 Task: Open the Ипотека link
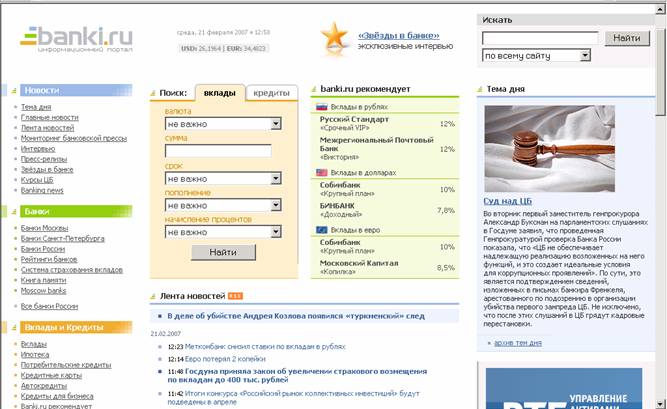pos(35,355)
